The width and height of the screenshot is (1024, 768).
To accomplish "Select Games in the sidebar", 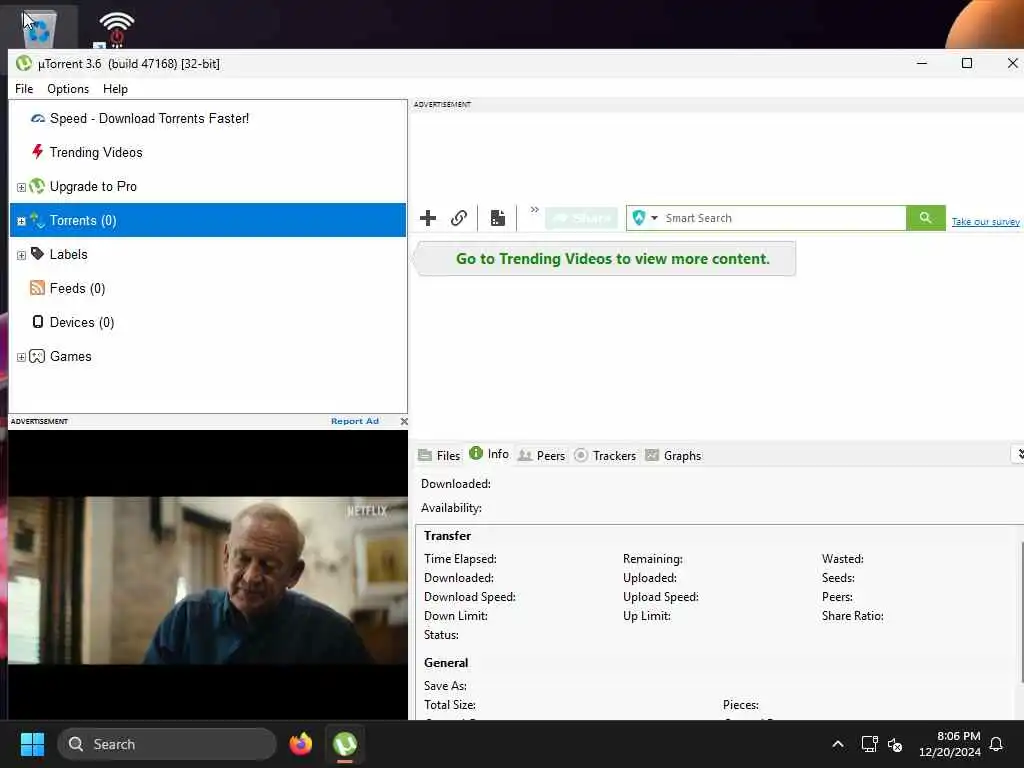I will [71, 356].
